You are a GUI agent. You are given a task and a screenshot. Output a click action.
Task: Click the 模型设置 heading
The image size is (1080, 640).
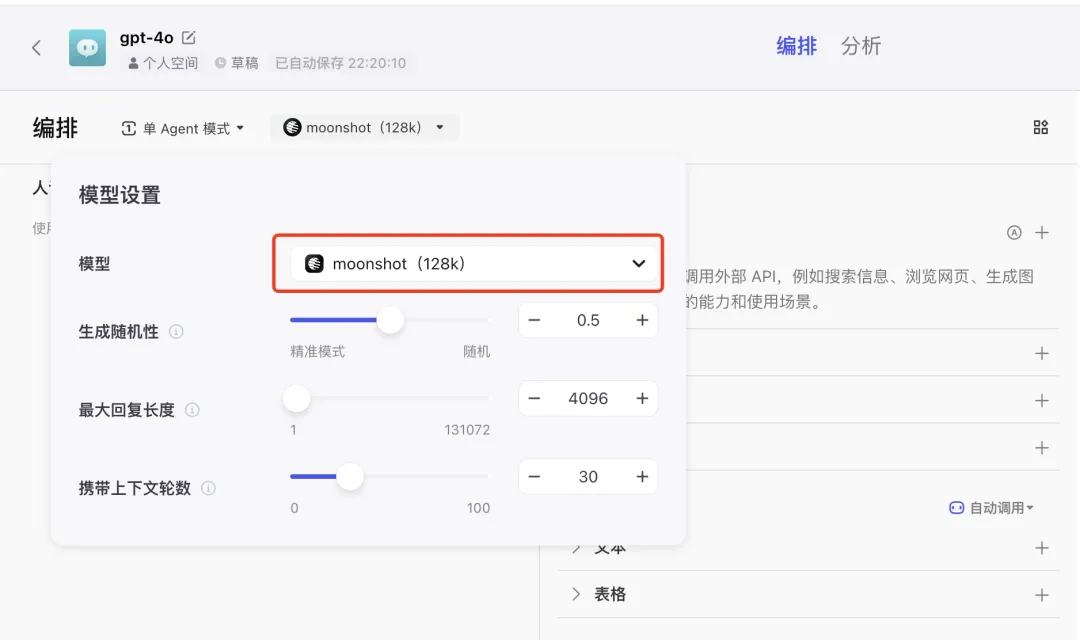tap(120, 195)
